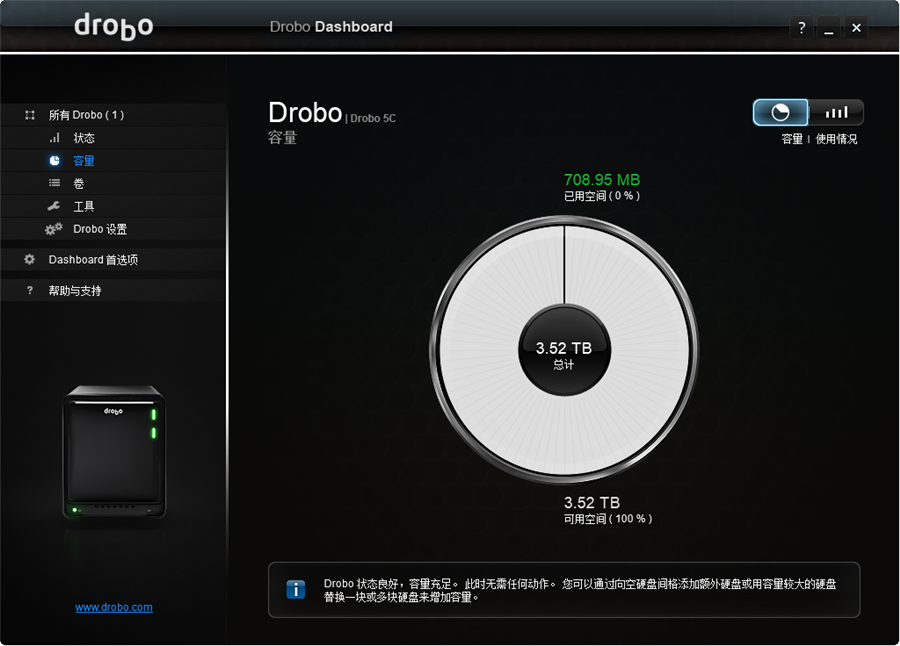Image resolution: width=900 pixels, height=646 pixels.
Task: Switch to bar chart usage view
Action: 836,113
